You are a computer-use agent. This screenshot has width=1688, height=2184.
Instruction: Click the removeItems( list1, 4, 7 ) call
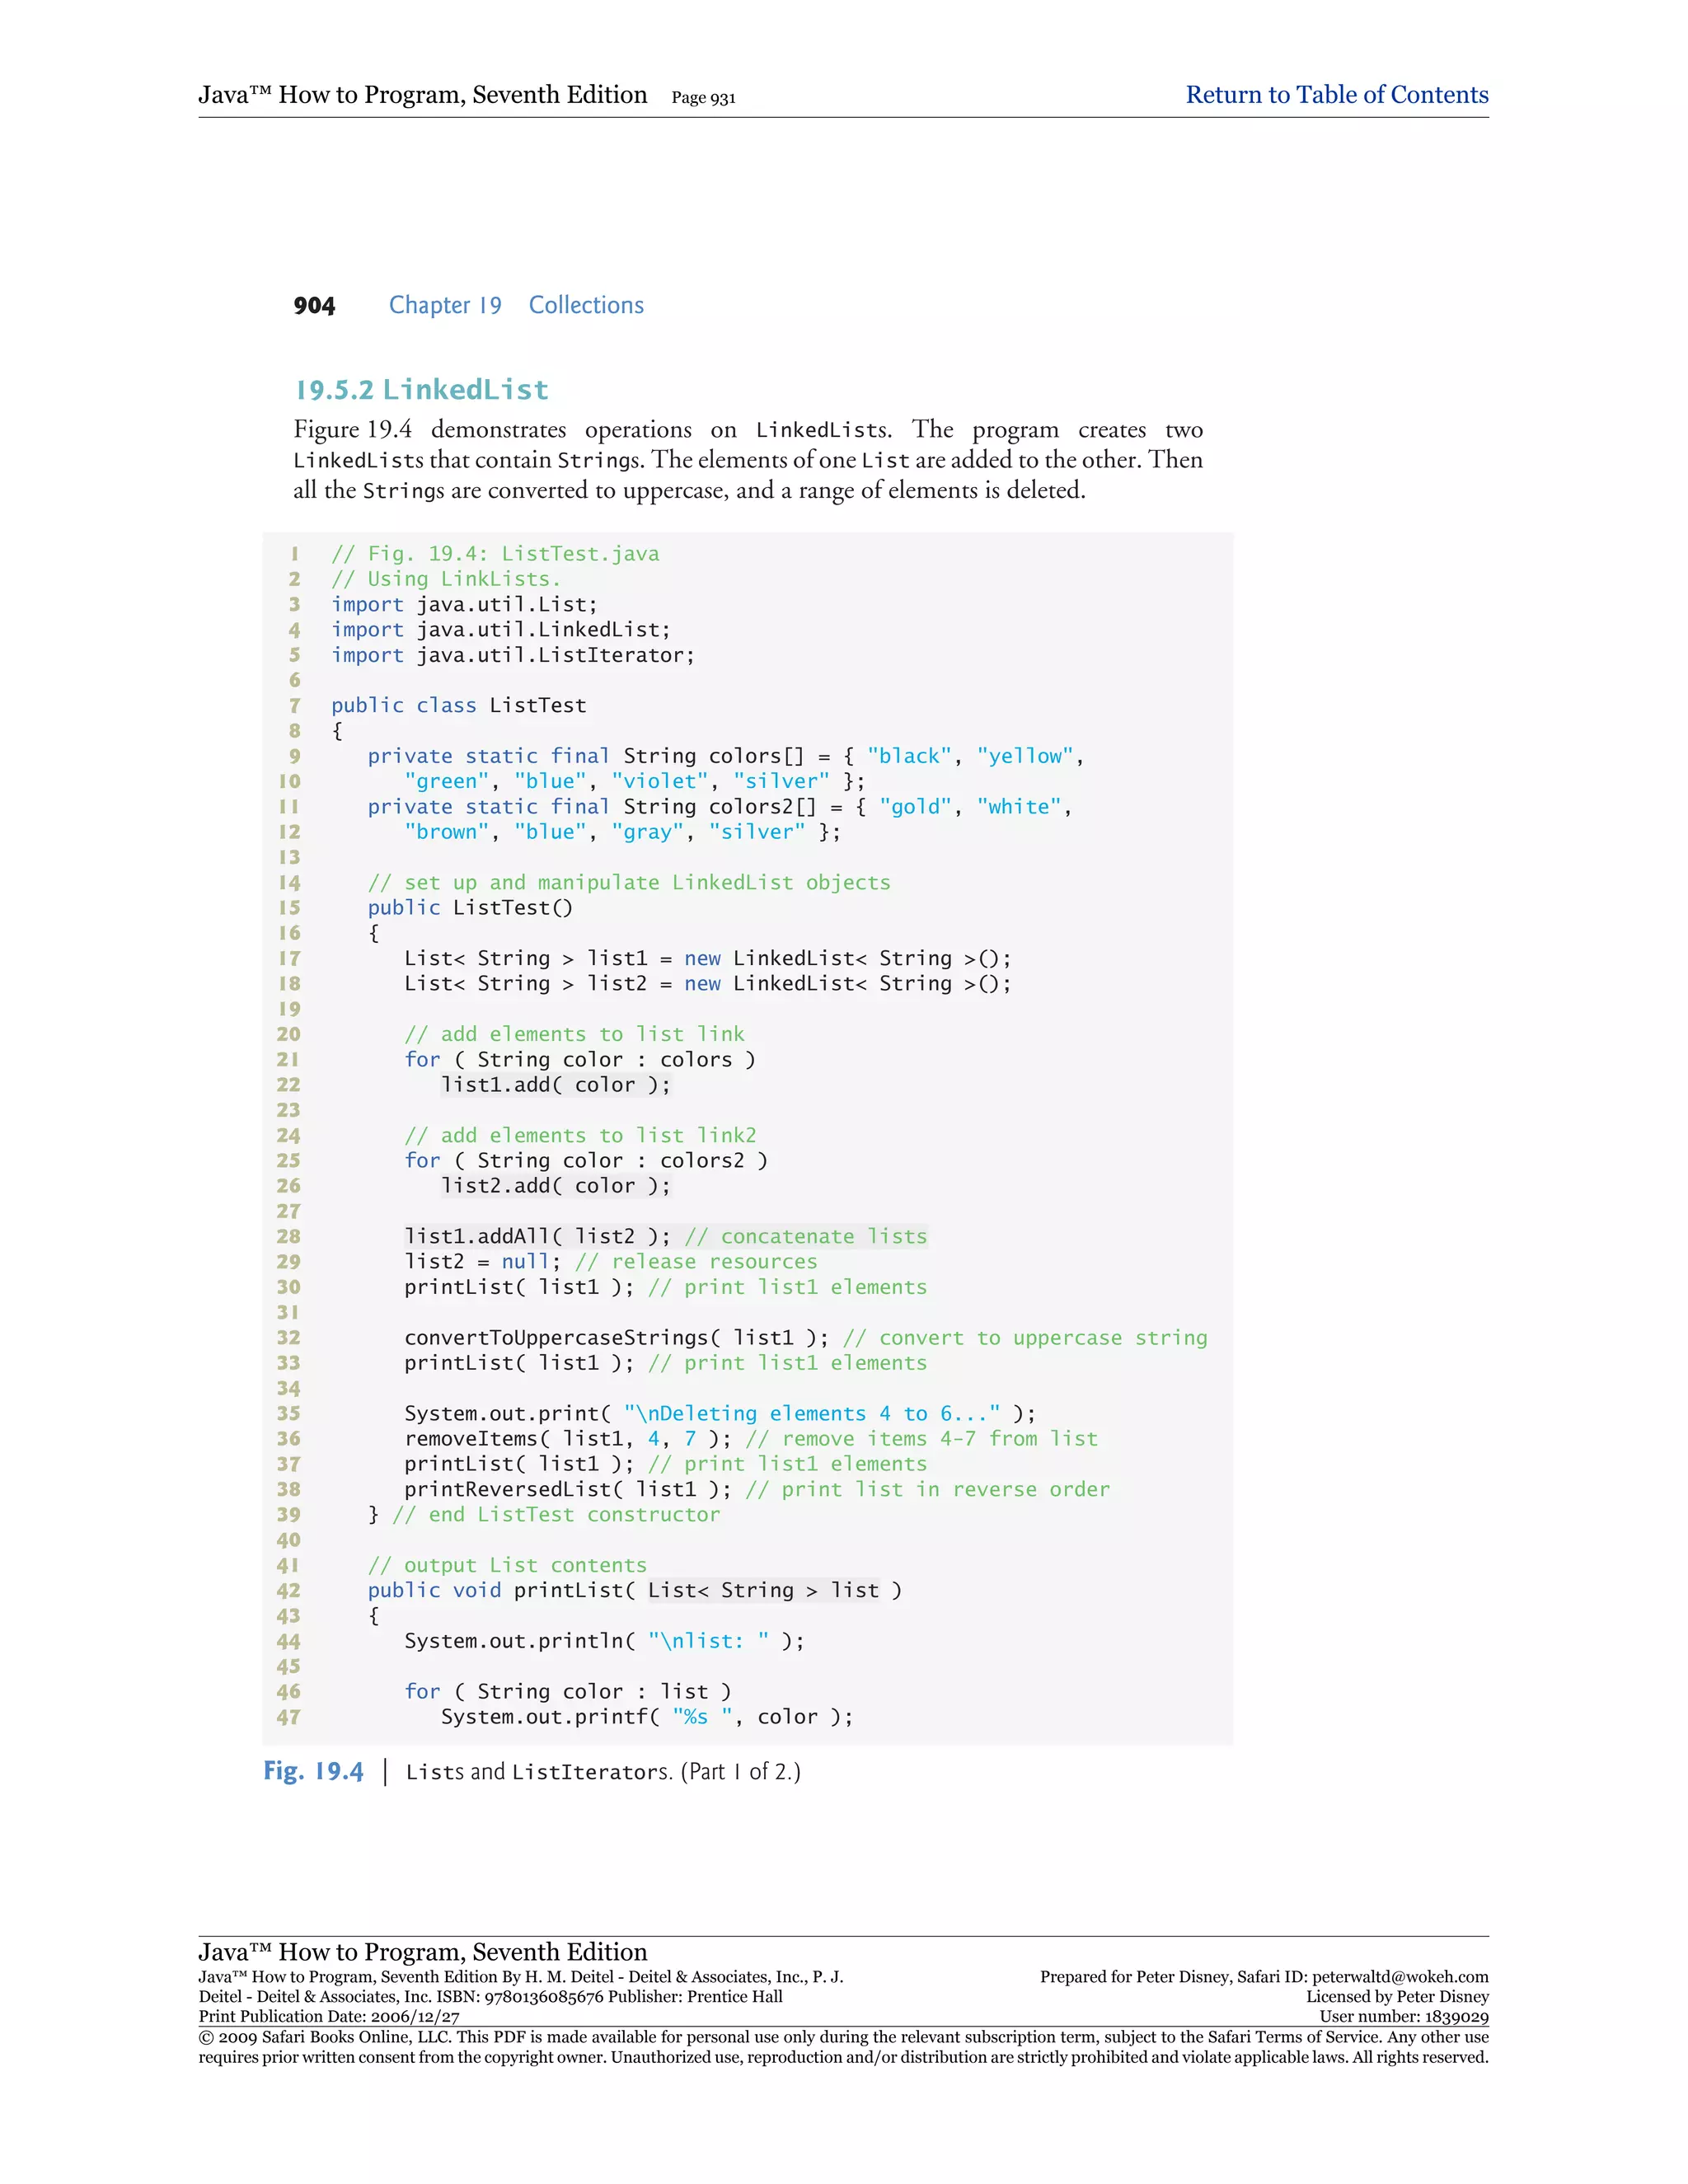(x=567, y=1439)
